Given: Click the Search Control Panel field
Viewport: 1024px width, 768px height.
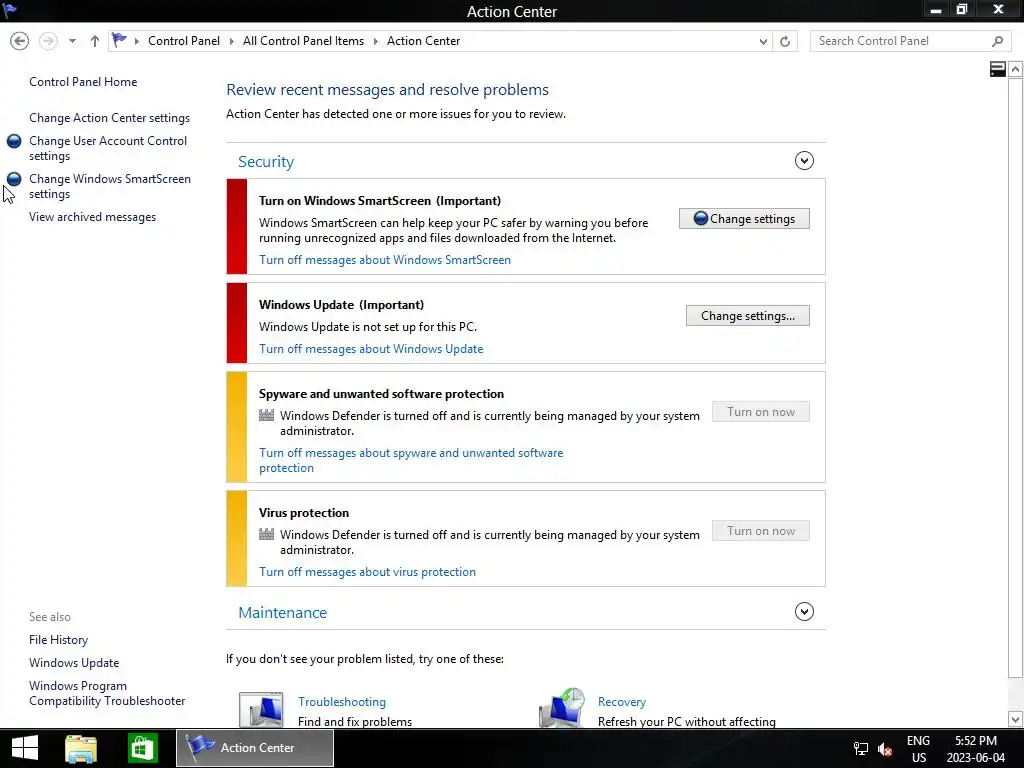Looking at the screenshot, I should click(908, 41).
